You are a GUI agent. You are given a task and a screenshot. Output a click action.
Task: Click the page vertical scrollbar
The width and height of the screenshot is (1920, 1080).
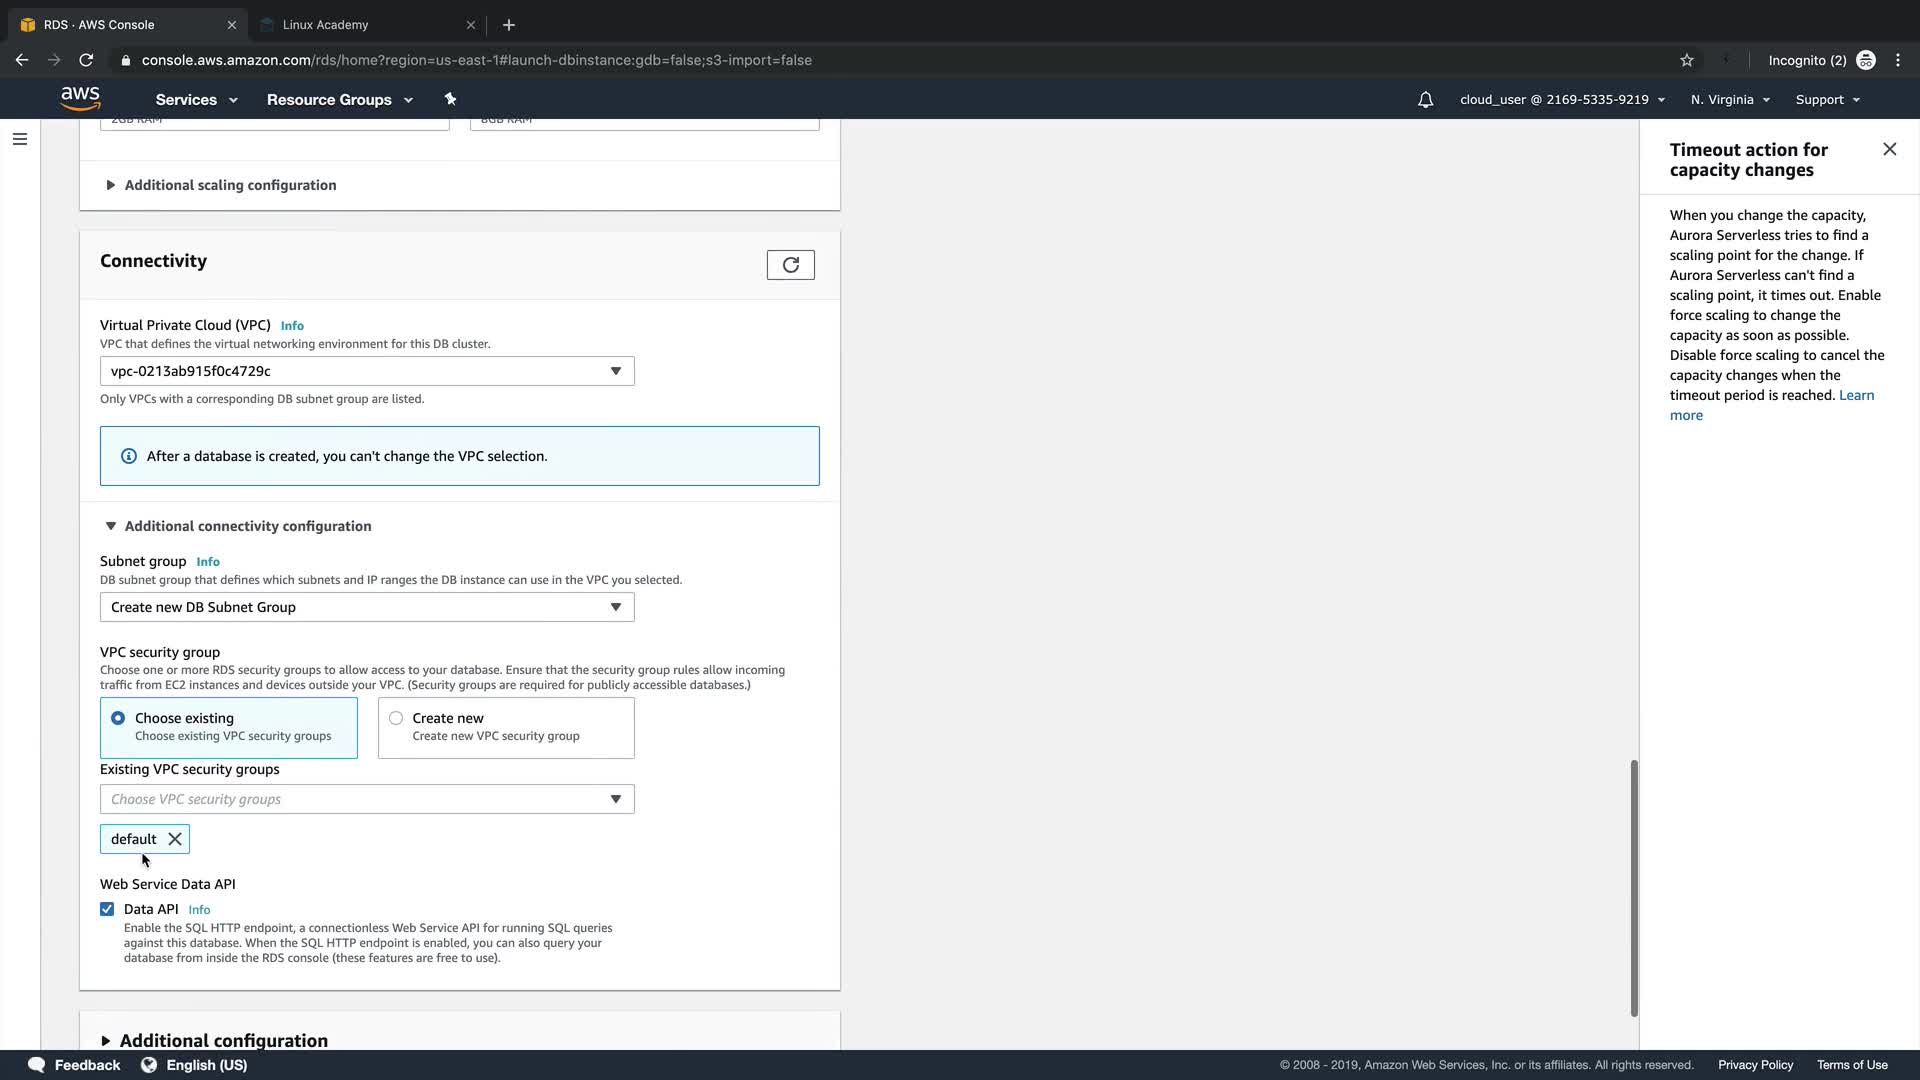point(1634,888)
